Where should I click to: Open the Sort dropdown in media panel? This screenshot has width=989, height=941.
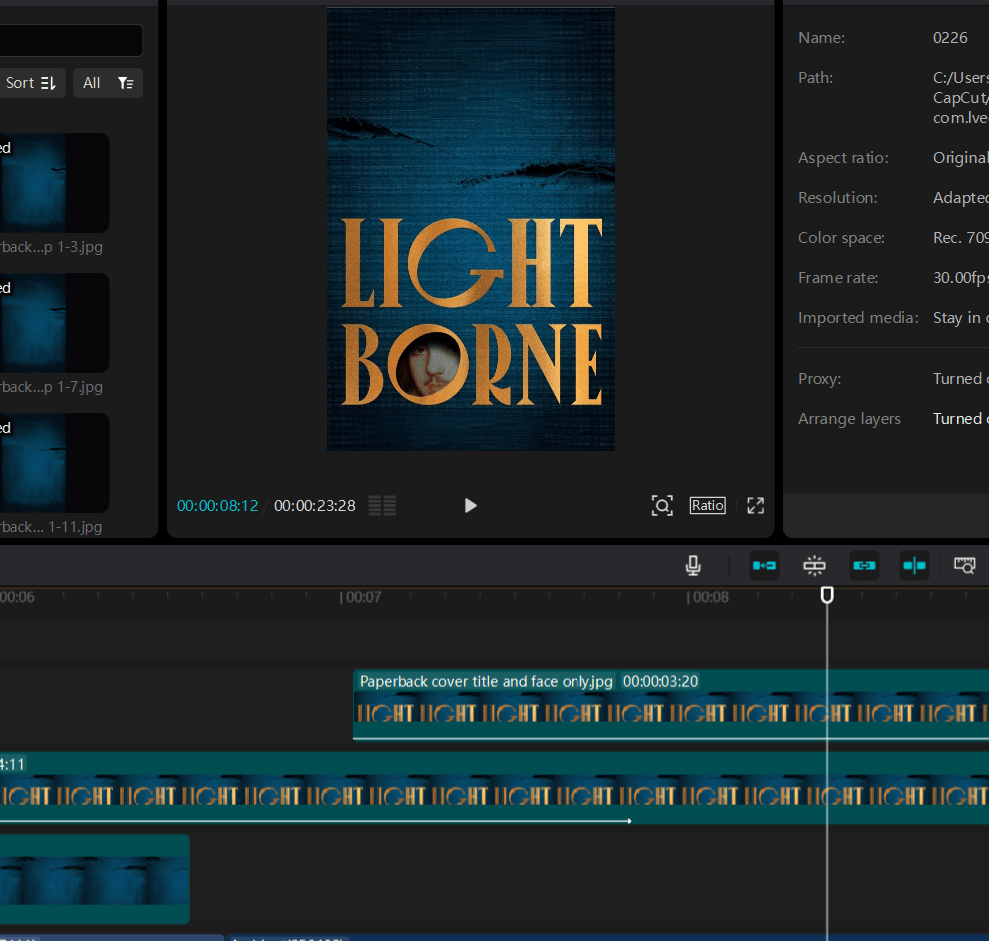(31, 83)
